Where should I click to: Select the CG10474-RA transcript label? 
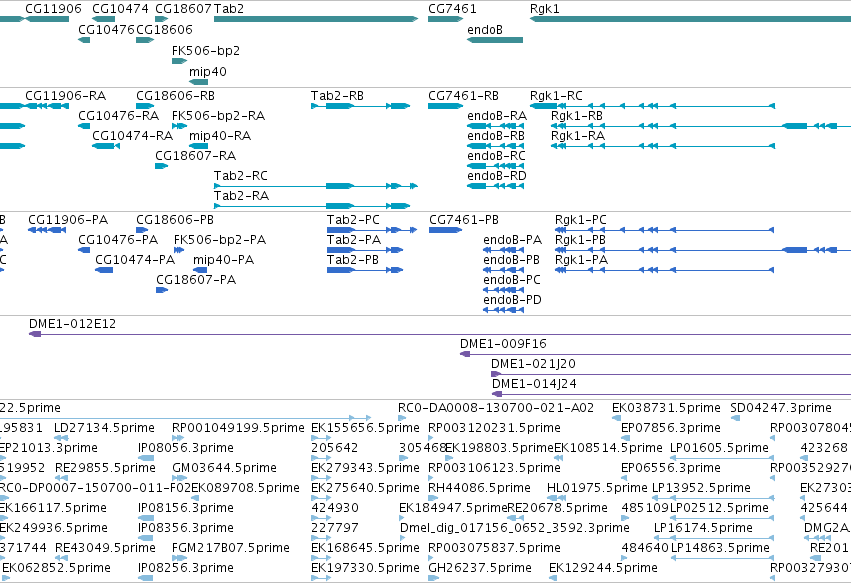132,136
